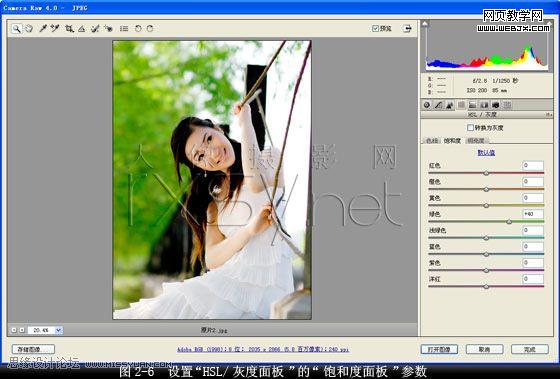The image size is (560, 379).
Task: Open the HSL panel flyout menu
Action: 548,115
